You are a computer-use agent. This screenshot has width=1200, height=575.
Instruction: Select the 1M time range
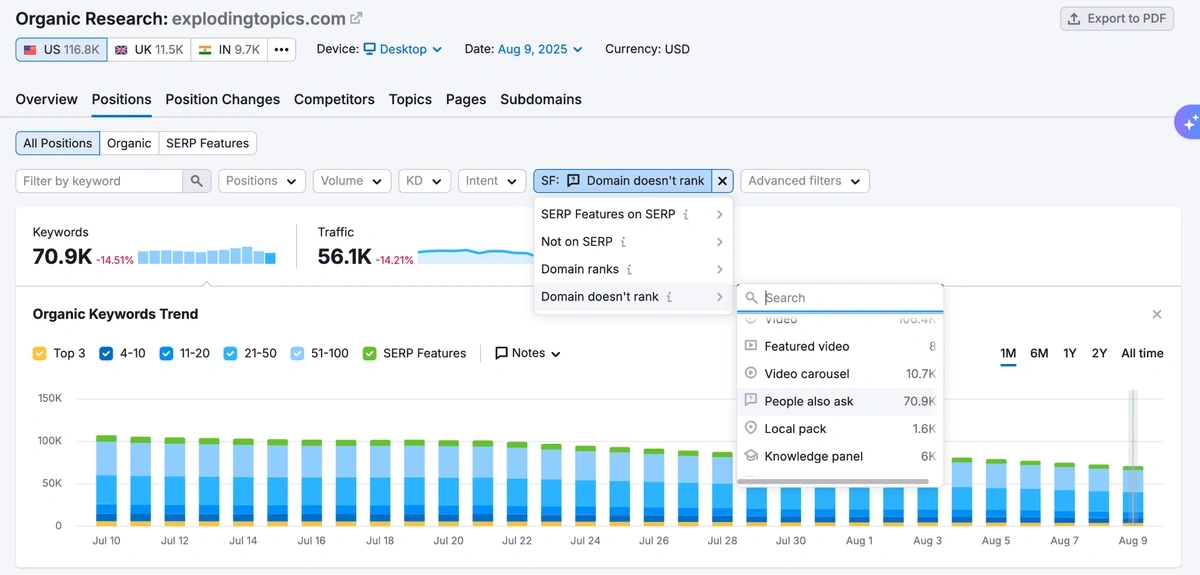(1008, 353)
